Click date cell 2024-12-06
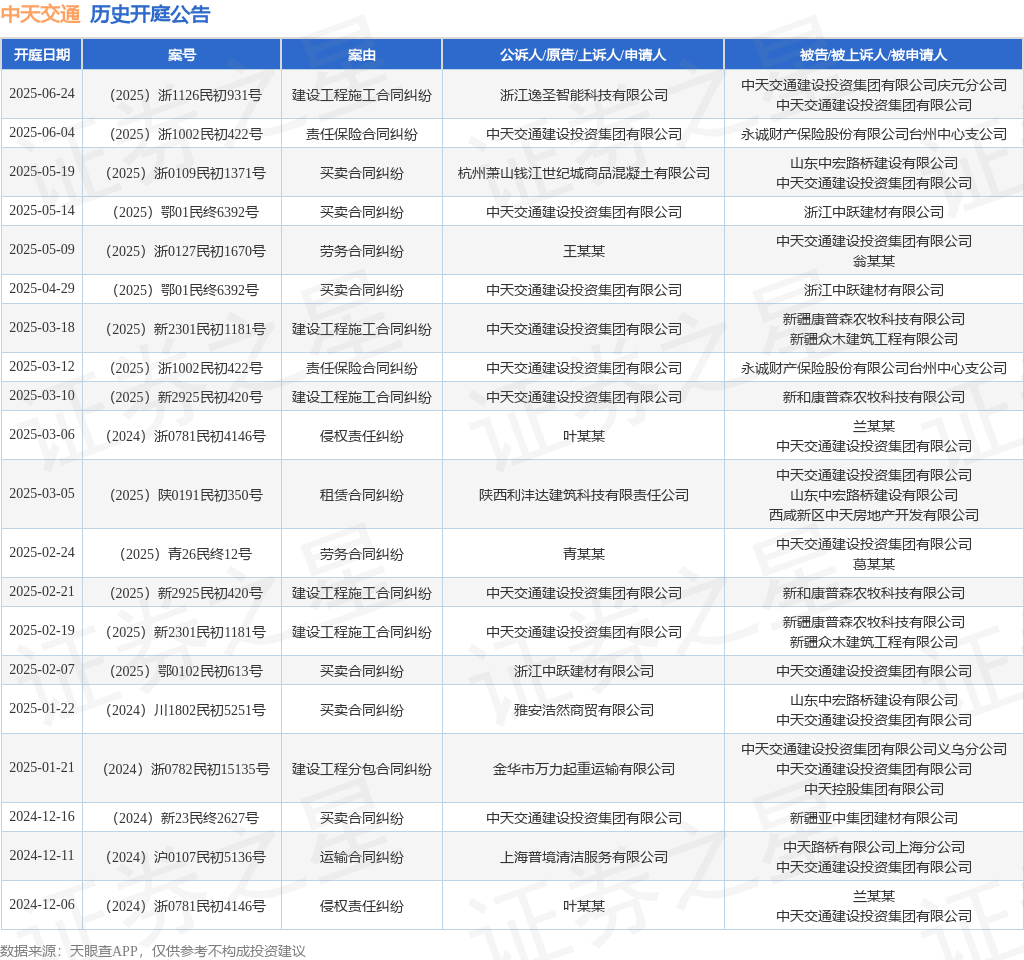 click(42, 904)
